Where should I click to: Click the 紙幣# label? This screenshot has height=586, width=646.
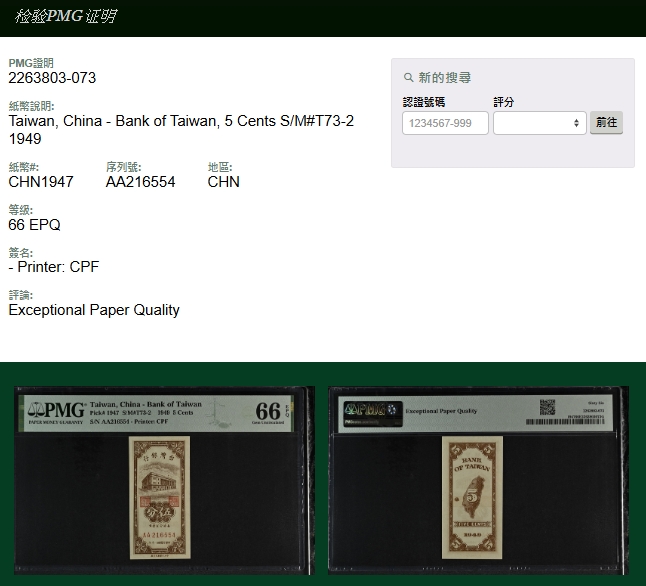23,167
